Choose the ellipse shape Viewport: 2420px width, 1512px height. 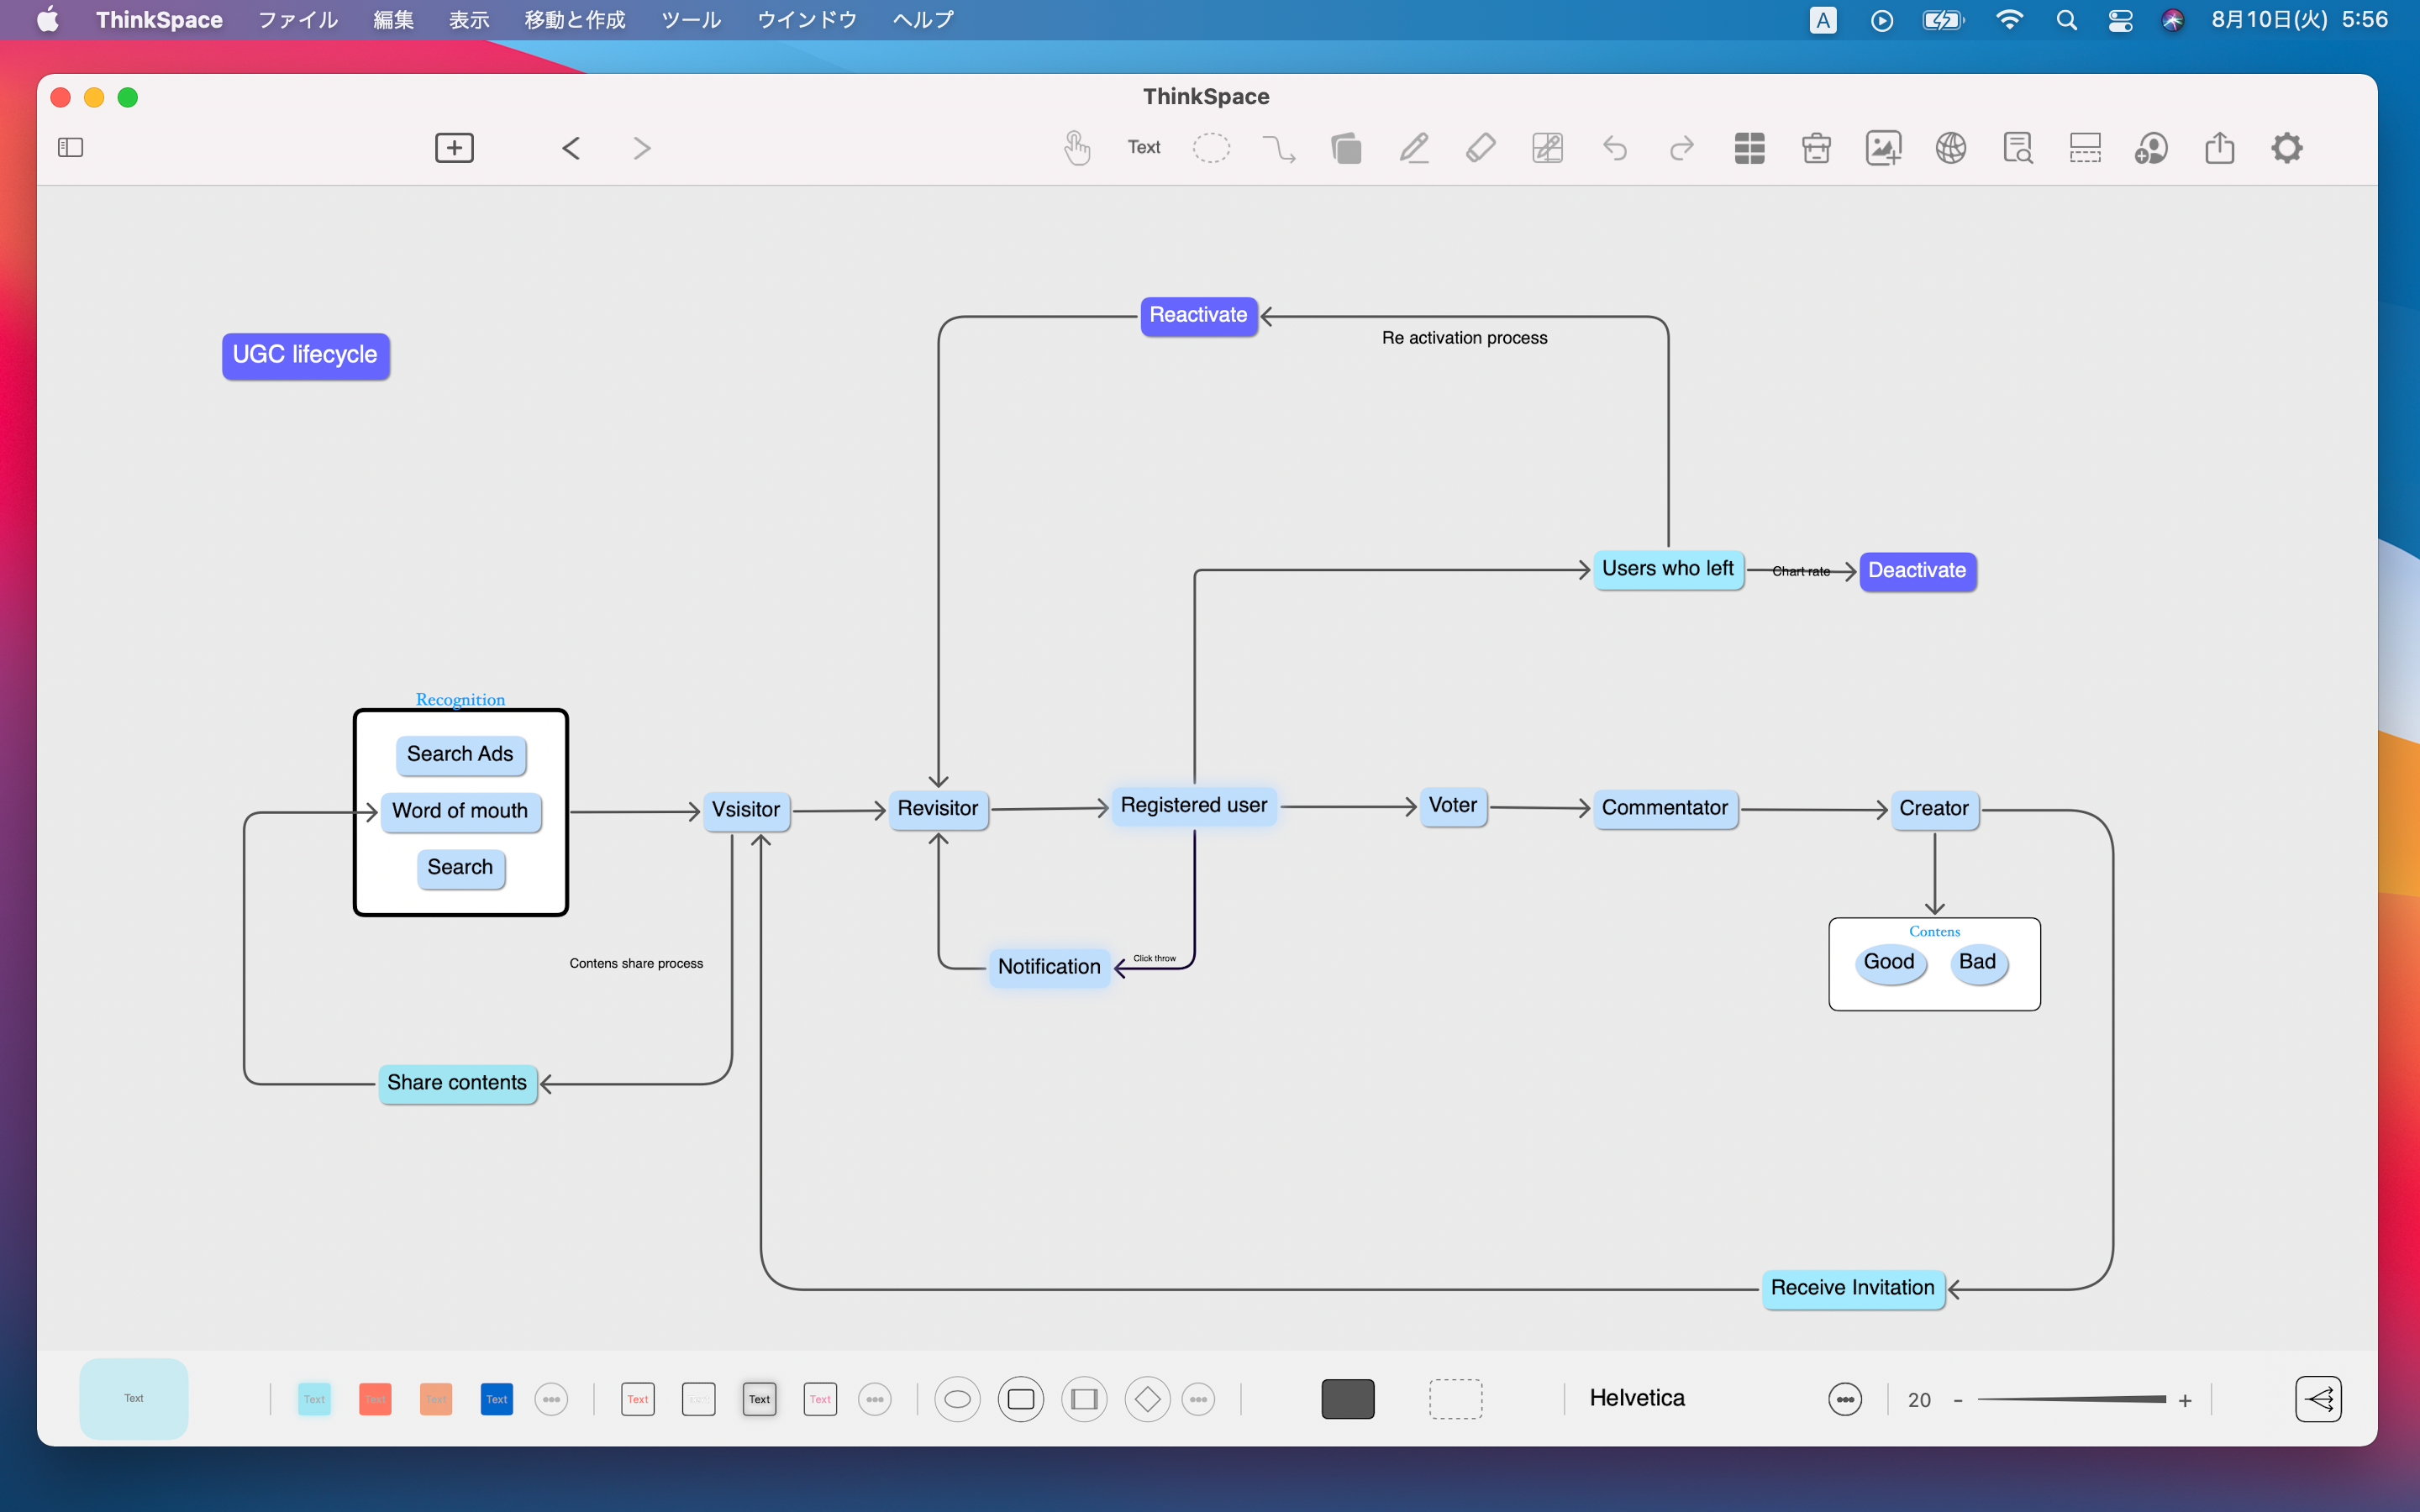click(x=957, y=1399)
